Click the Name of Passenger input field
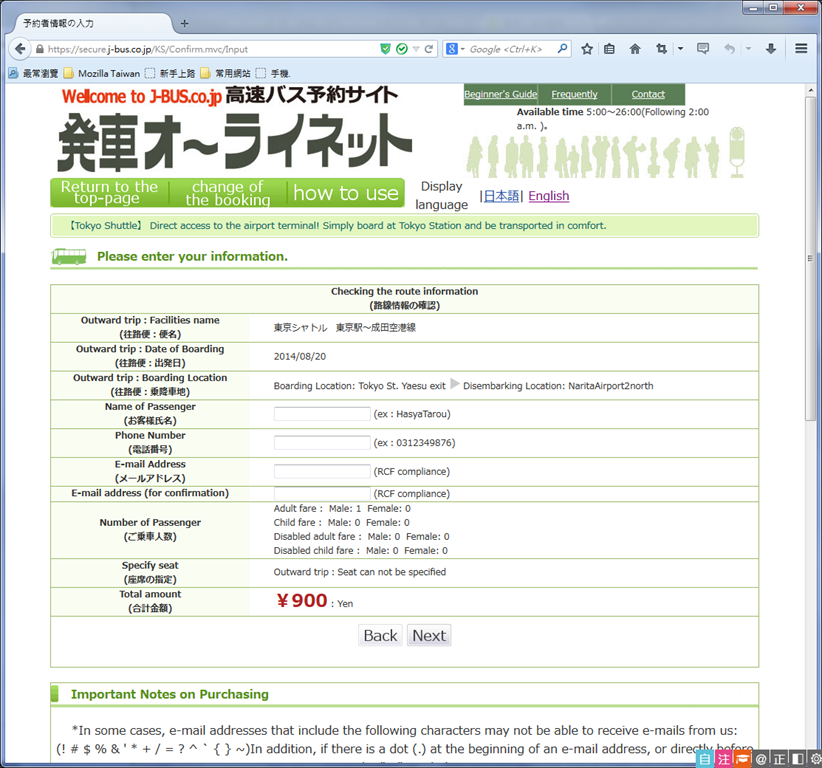The image size is (822, 768). [322, 414]
